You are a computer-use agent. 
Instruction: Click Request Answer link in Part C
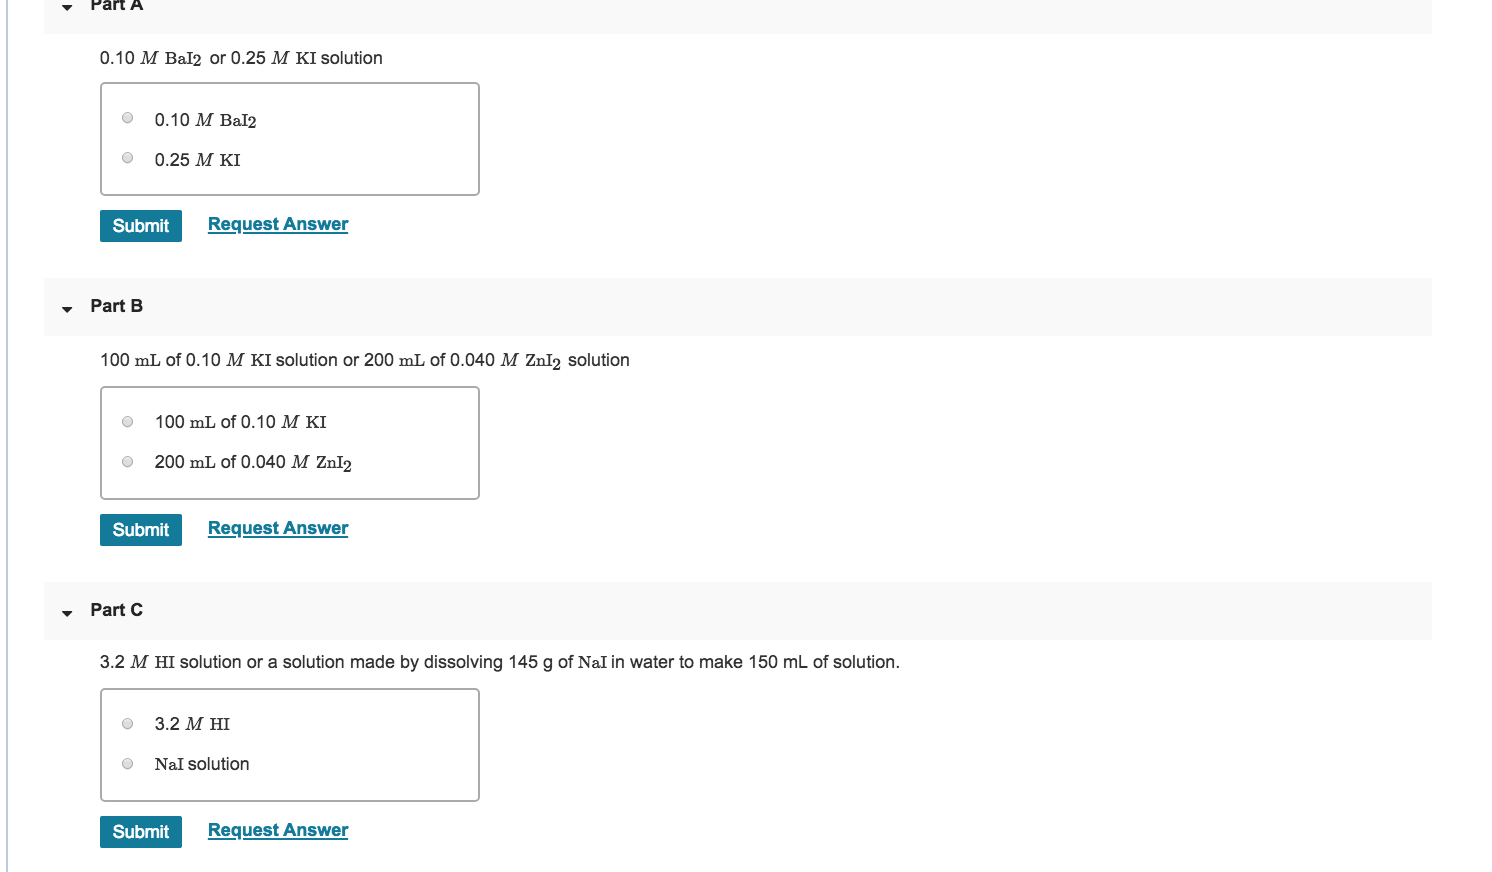click(x=278, y=830)
